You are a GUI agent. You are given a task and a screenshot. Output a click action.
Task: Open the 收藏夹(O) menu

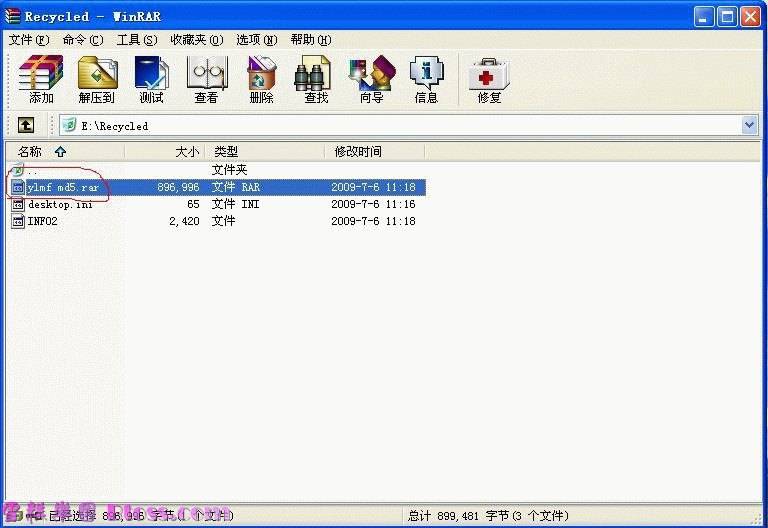click(x=196, y=40)
